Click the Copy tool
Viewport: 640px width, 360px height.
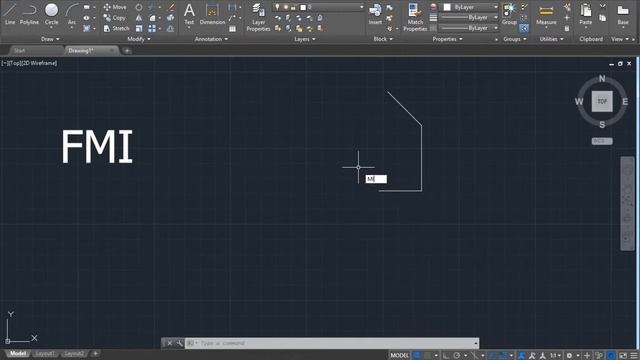pyautogui.click(x=115, y=18)
